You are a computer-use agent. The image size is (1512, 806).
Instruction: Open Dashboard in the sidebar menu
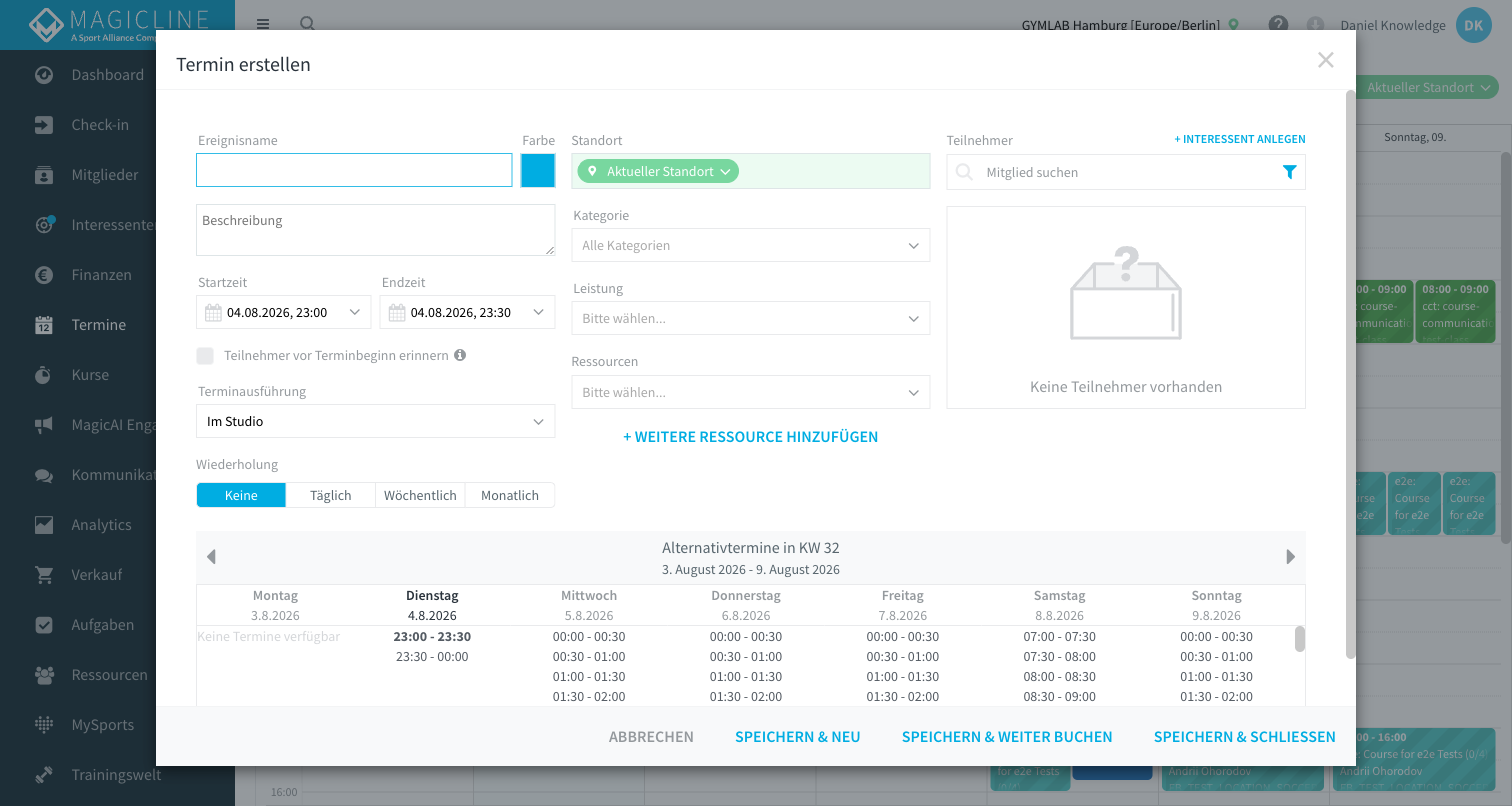click(x=108, y=75)
